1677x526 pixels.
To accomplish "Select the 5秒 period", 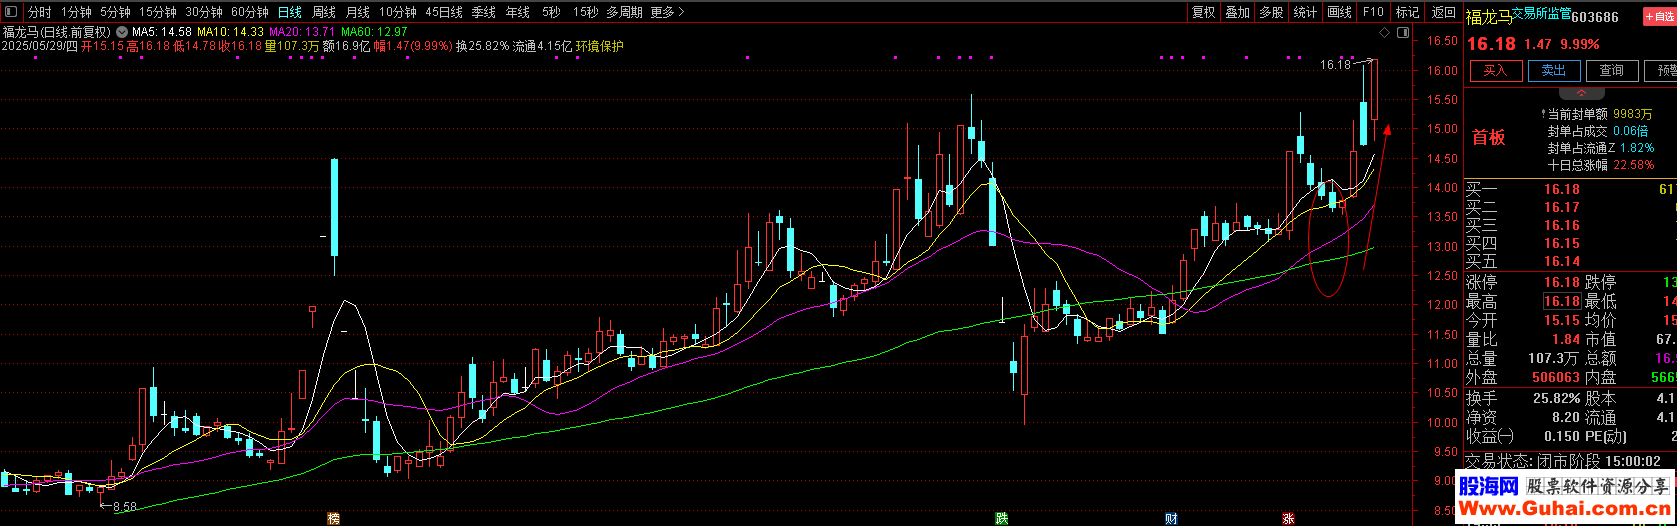I will click(551, 12).
